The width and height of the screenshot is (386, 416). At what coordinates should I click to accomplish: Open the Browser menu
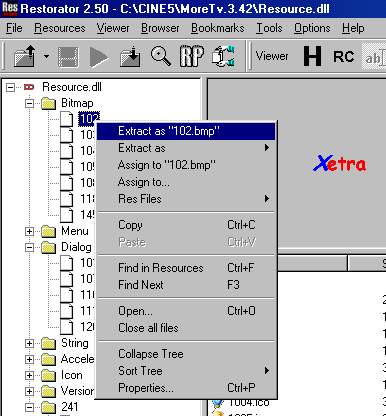(160, 28)
